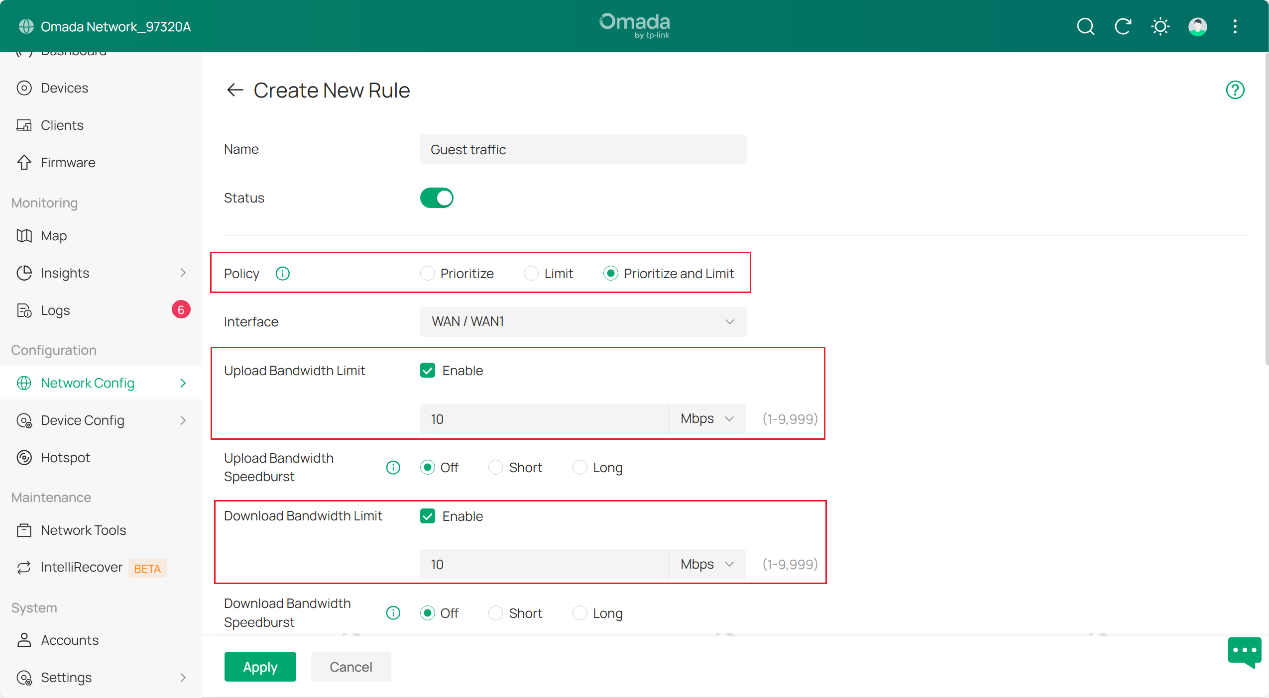
Task: Click the Apply button
Action: 260,667
